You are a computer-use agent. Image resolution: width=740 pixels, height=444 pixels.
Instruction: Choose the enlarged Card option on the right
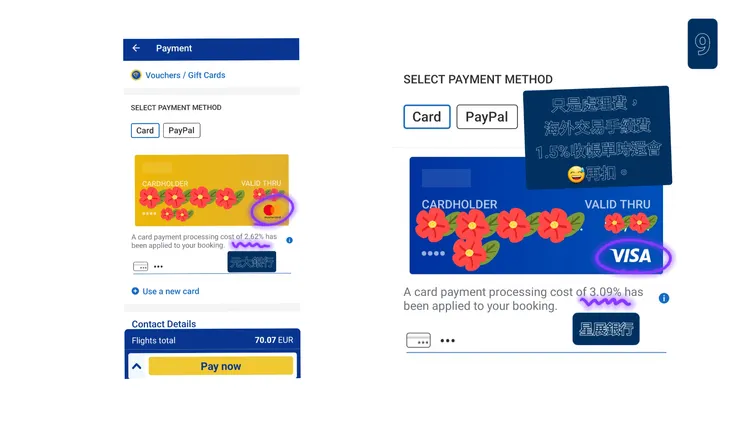tap(427, 117)
